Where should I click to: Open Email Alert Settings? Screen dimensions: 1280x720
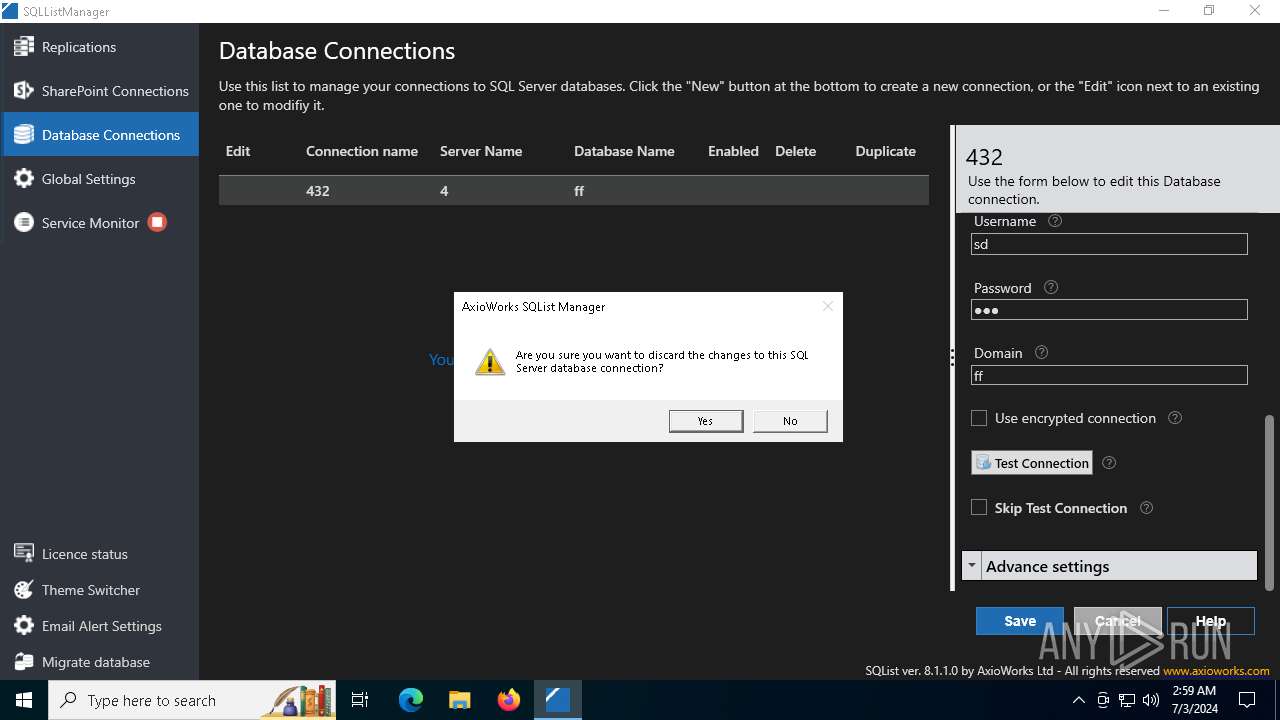tap(100, 626)
